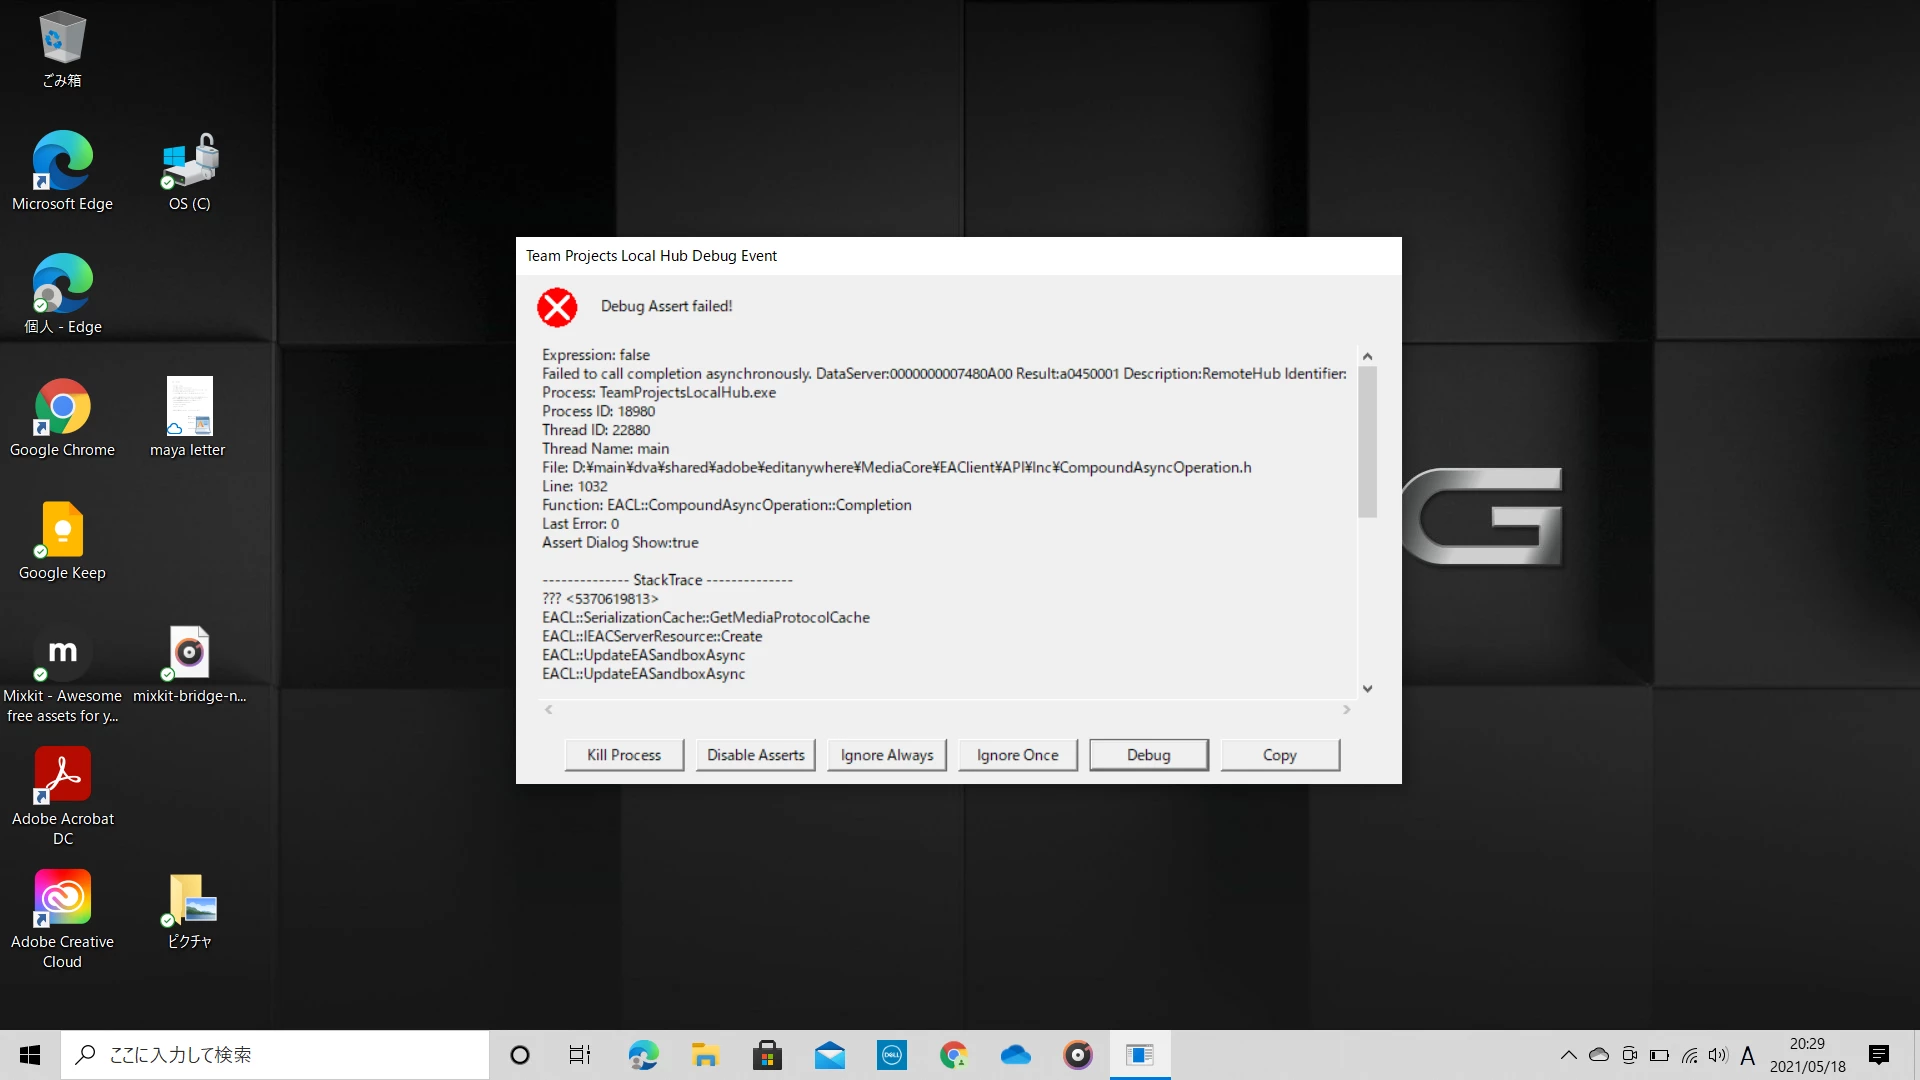
Task: Click the 'Thread ID: 22880' line
Action: pos(596,430)
